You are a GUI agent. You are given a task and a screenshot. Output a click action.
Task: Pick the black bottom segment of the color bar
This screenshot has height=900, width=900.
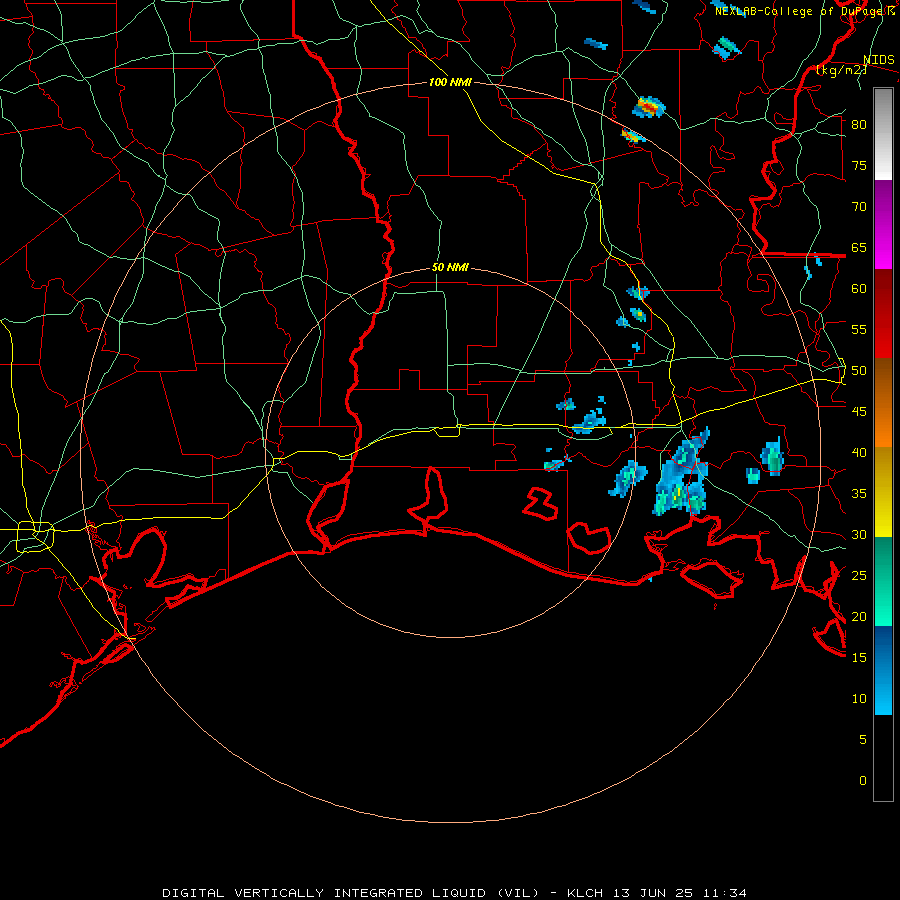(883, 758)
